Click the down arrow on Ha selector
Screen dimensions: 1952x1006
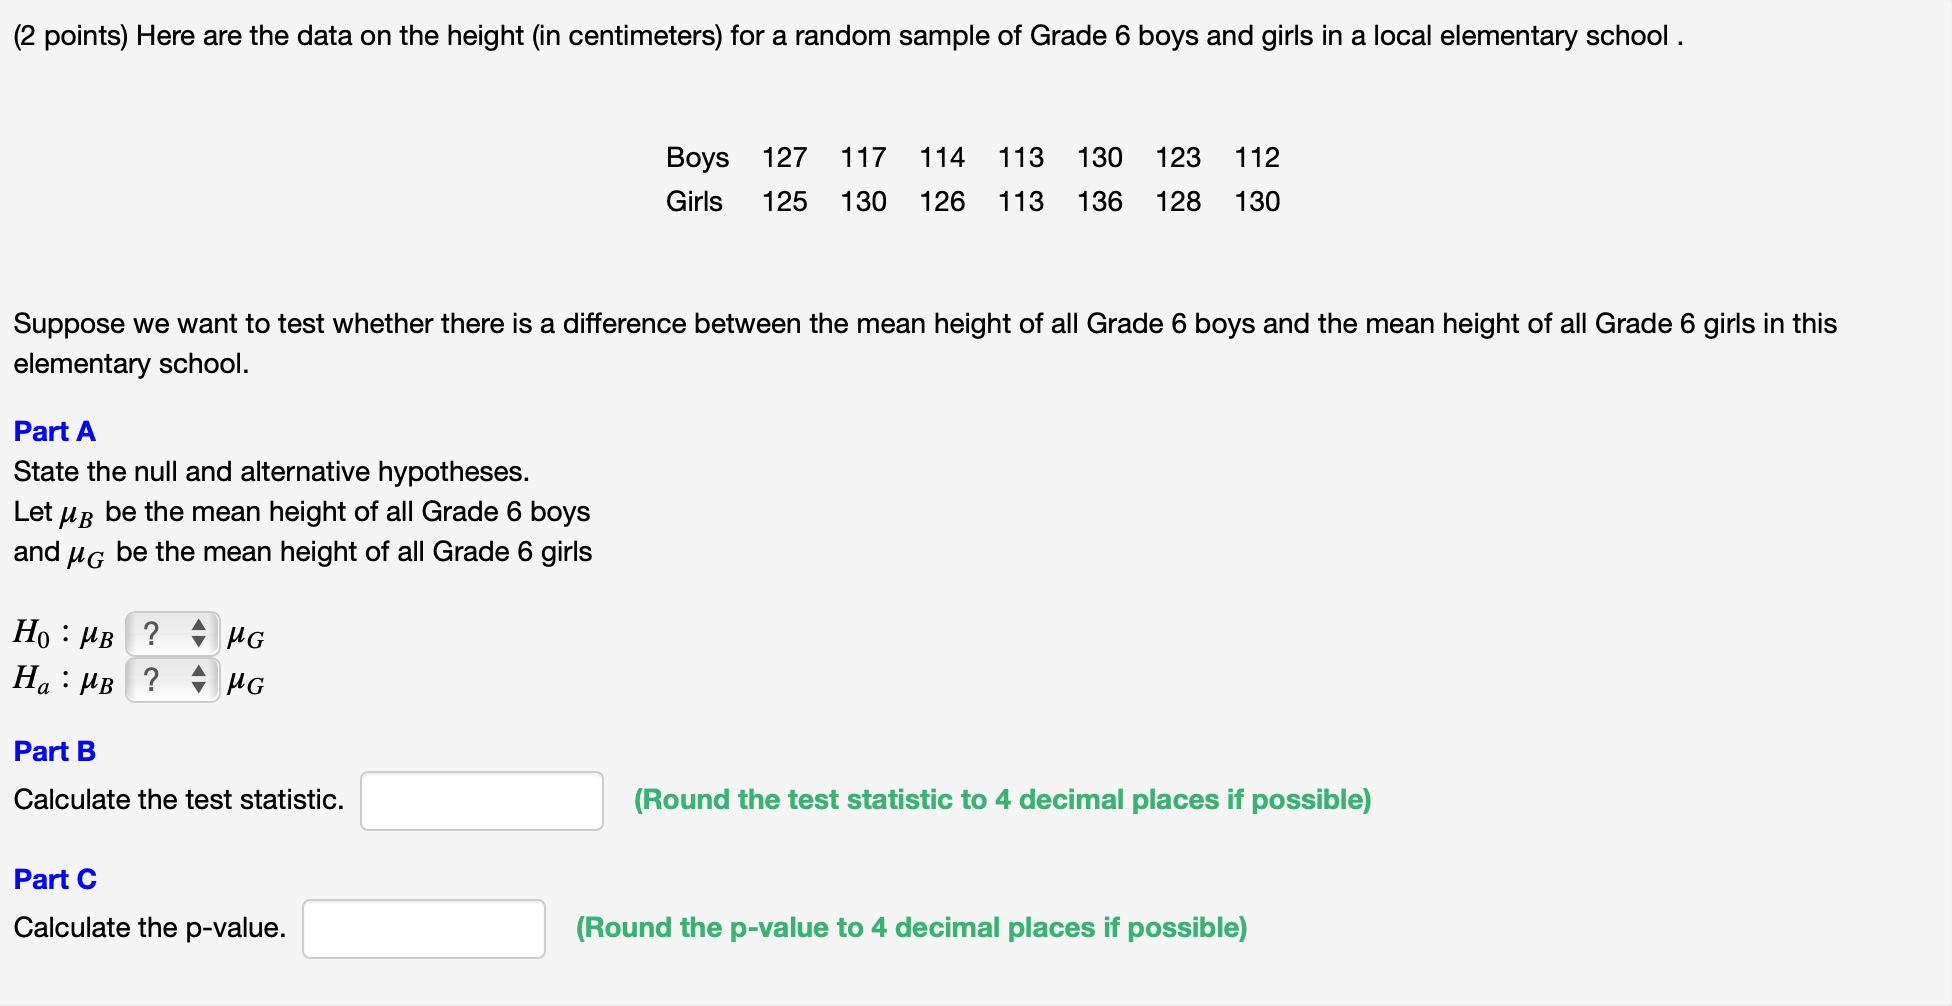click(x=199, y=688)
